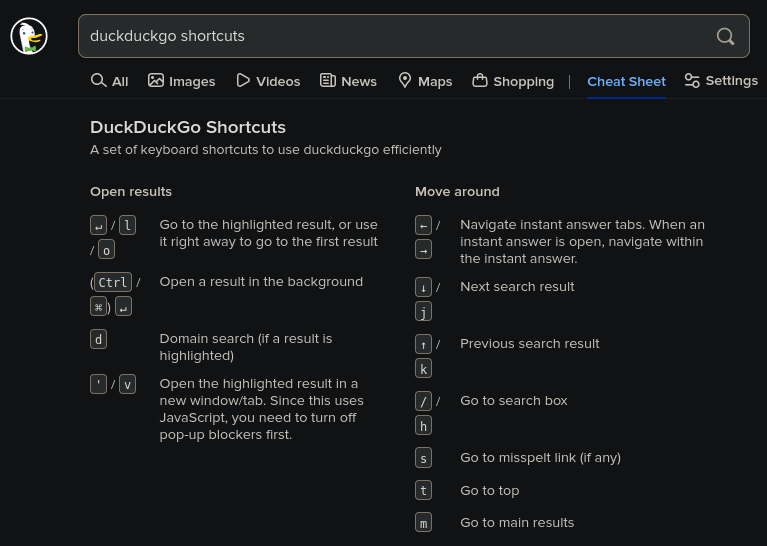Click the up arrow key badge

[424, 344]
